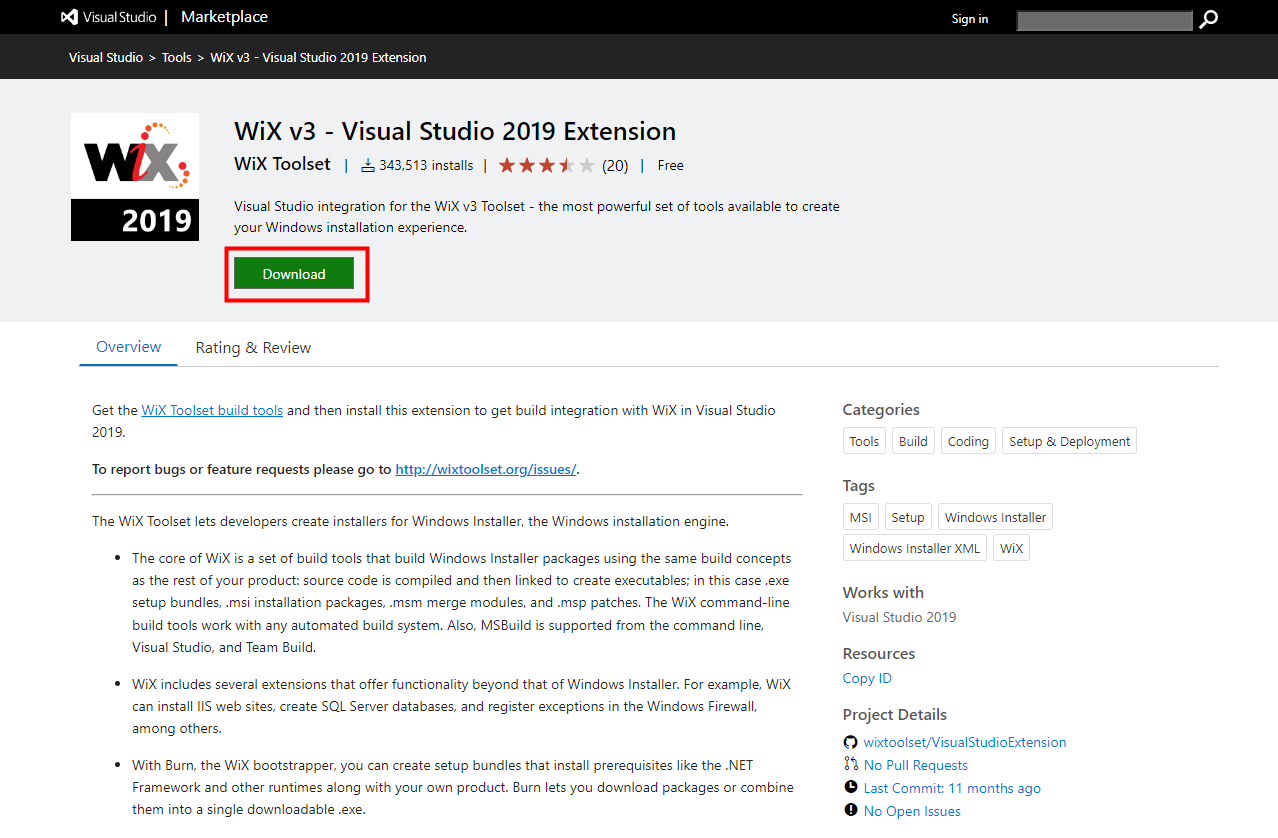Screen dimensions: 1278x838
Task: Click the Tags heading
Action: point(859,485)
